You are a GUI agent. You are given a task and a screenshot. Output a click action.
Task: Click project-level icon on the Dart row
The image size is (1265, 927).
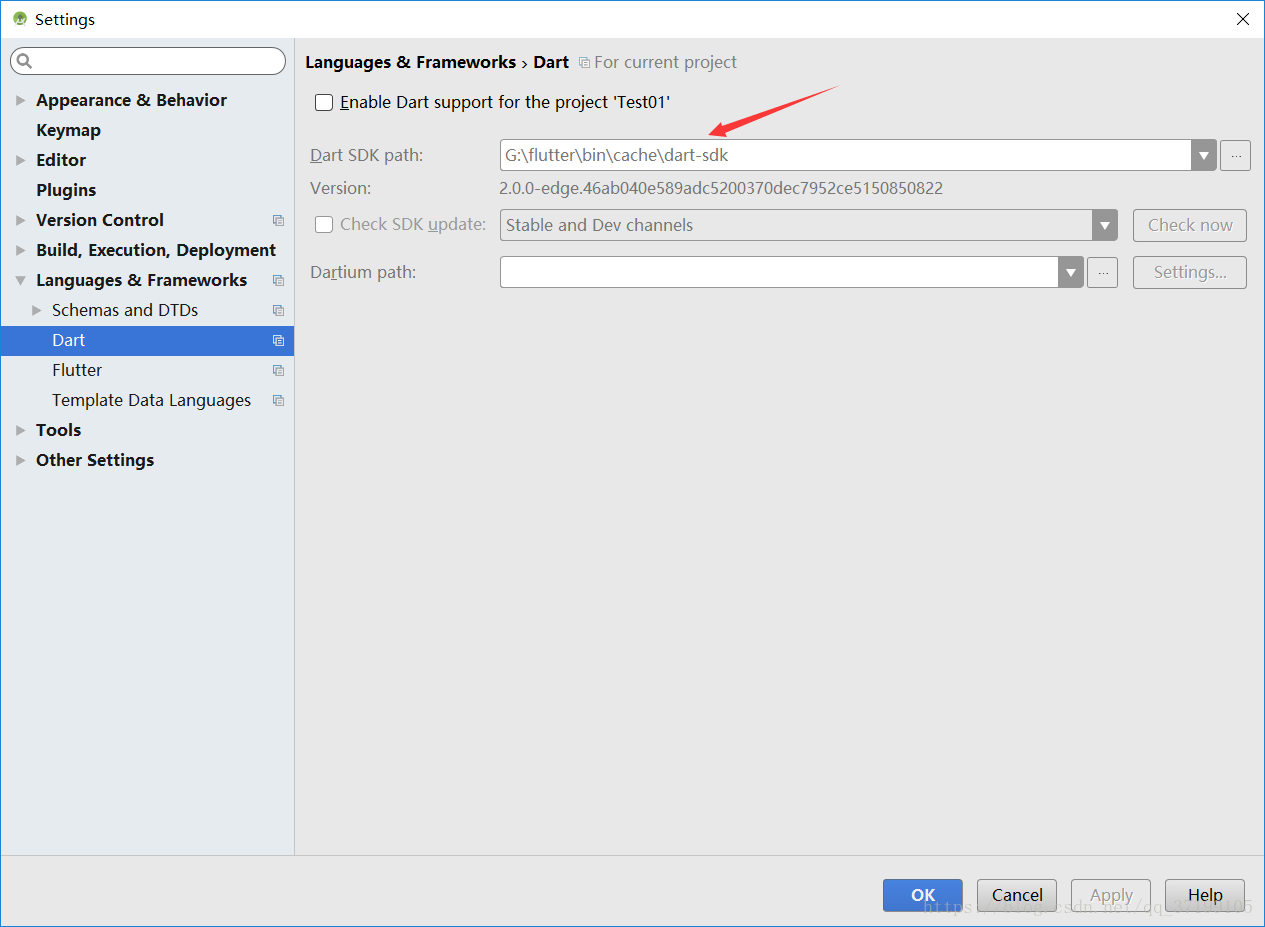click(x=278, y=340)
